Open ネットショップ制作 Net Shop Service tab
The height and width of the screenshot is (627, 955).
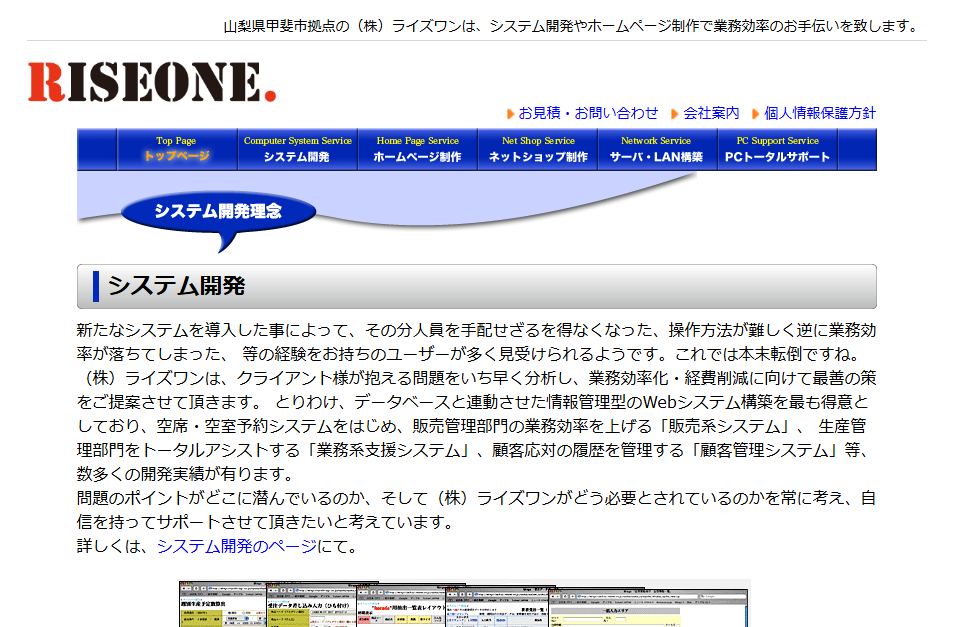(538, 149)
